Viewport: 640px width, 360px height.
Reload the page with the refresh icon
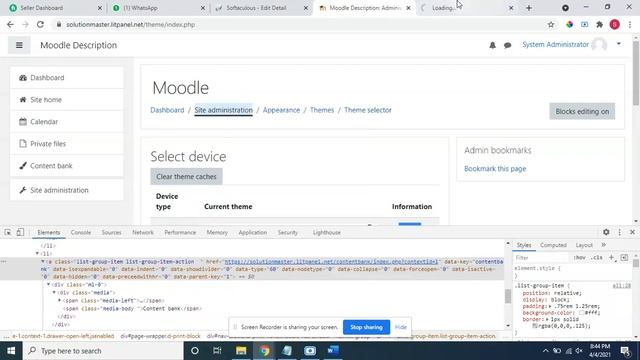[x=40, y=24]
